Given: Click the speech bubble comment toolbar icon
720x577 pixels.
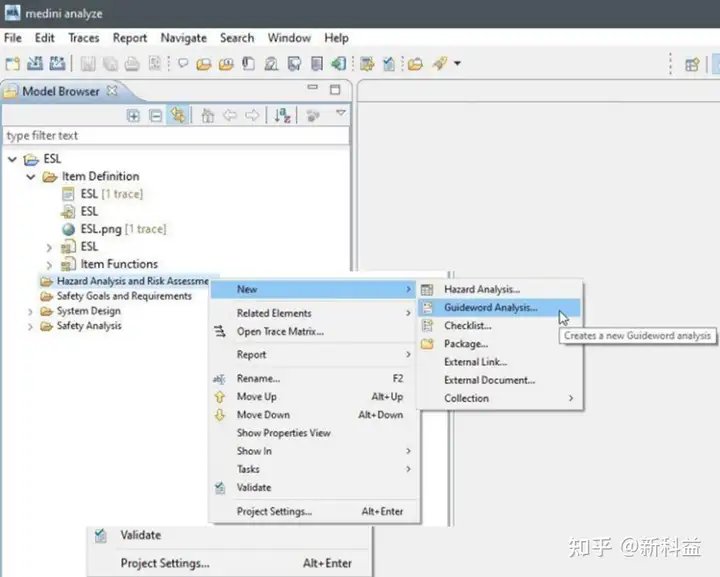Looking at the screenshot, I should point(183,63).
